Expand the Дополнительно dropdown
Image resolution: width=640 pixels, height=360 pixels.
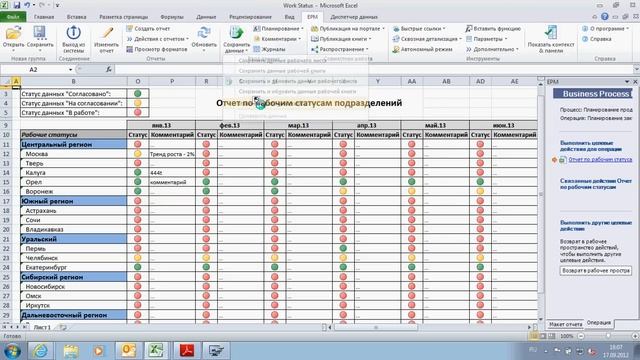pos(517,49)
